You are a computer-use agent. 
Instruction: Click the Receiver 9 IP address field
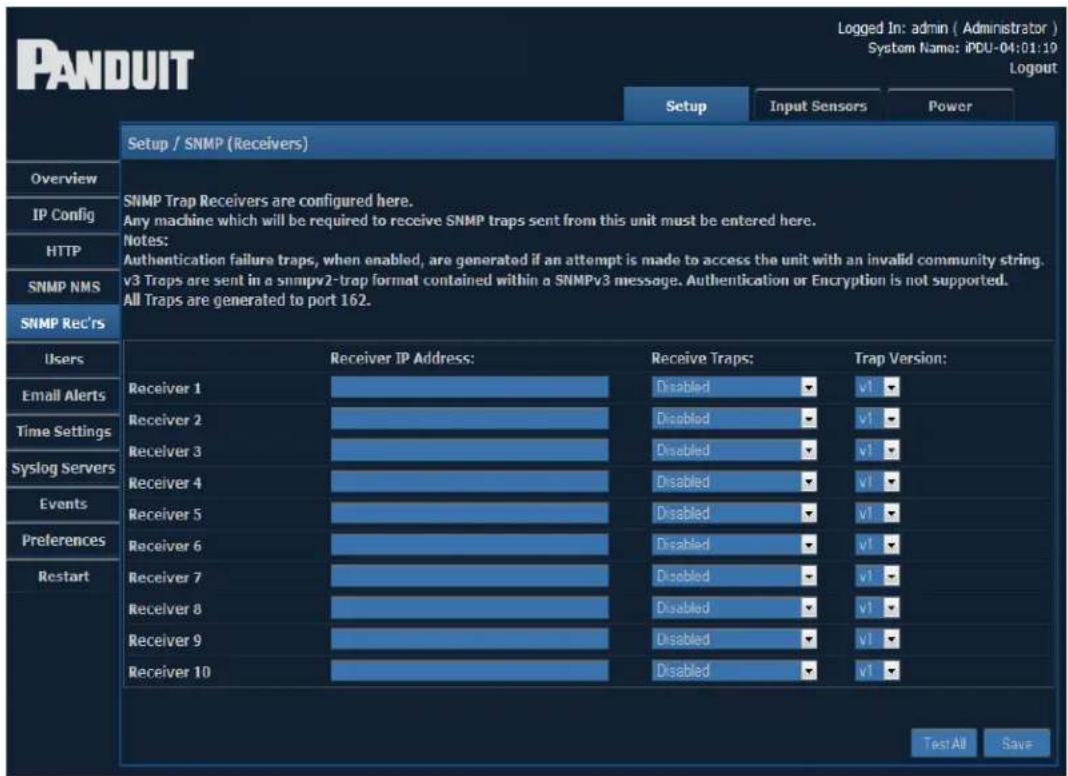coord(469,639)
